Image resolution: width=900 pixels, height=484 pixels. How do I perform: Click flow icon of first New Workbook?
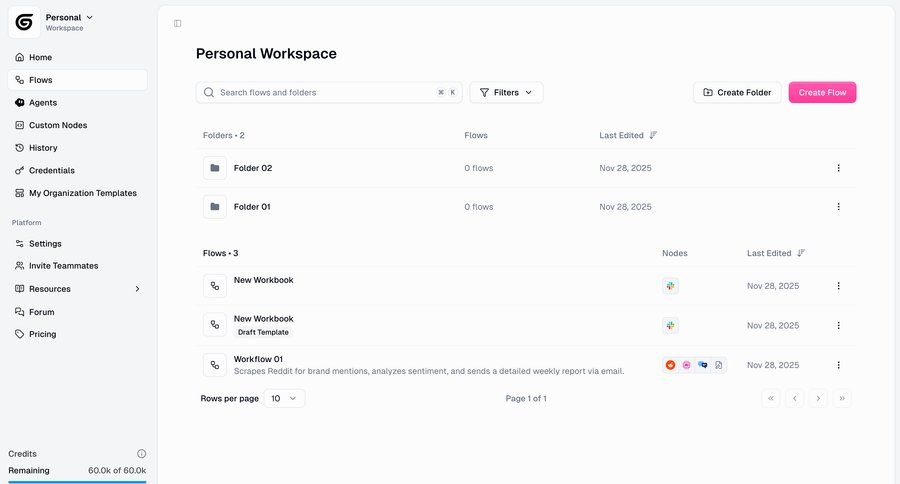pos(215,286)
